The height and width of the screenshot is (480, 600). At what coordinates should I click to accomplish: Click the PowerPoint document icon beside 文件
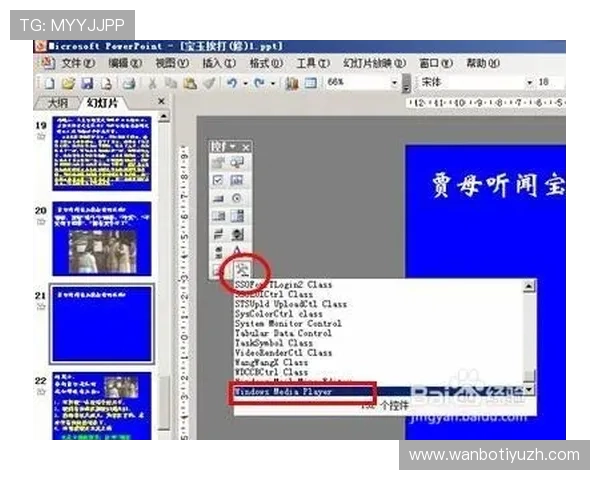click(x=48, y=63)
